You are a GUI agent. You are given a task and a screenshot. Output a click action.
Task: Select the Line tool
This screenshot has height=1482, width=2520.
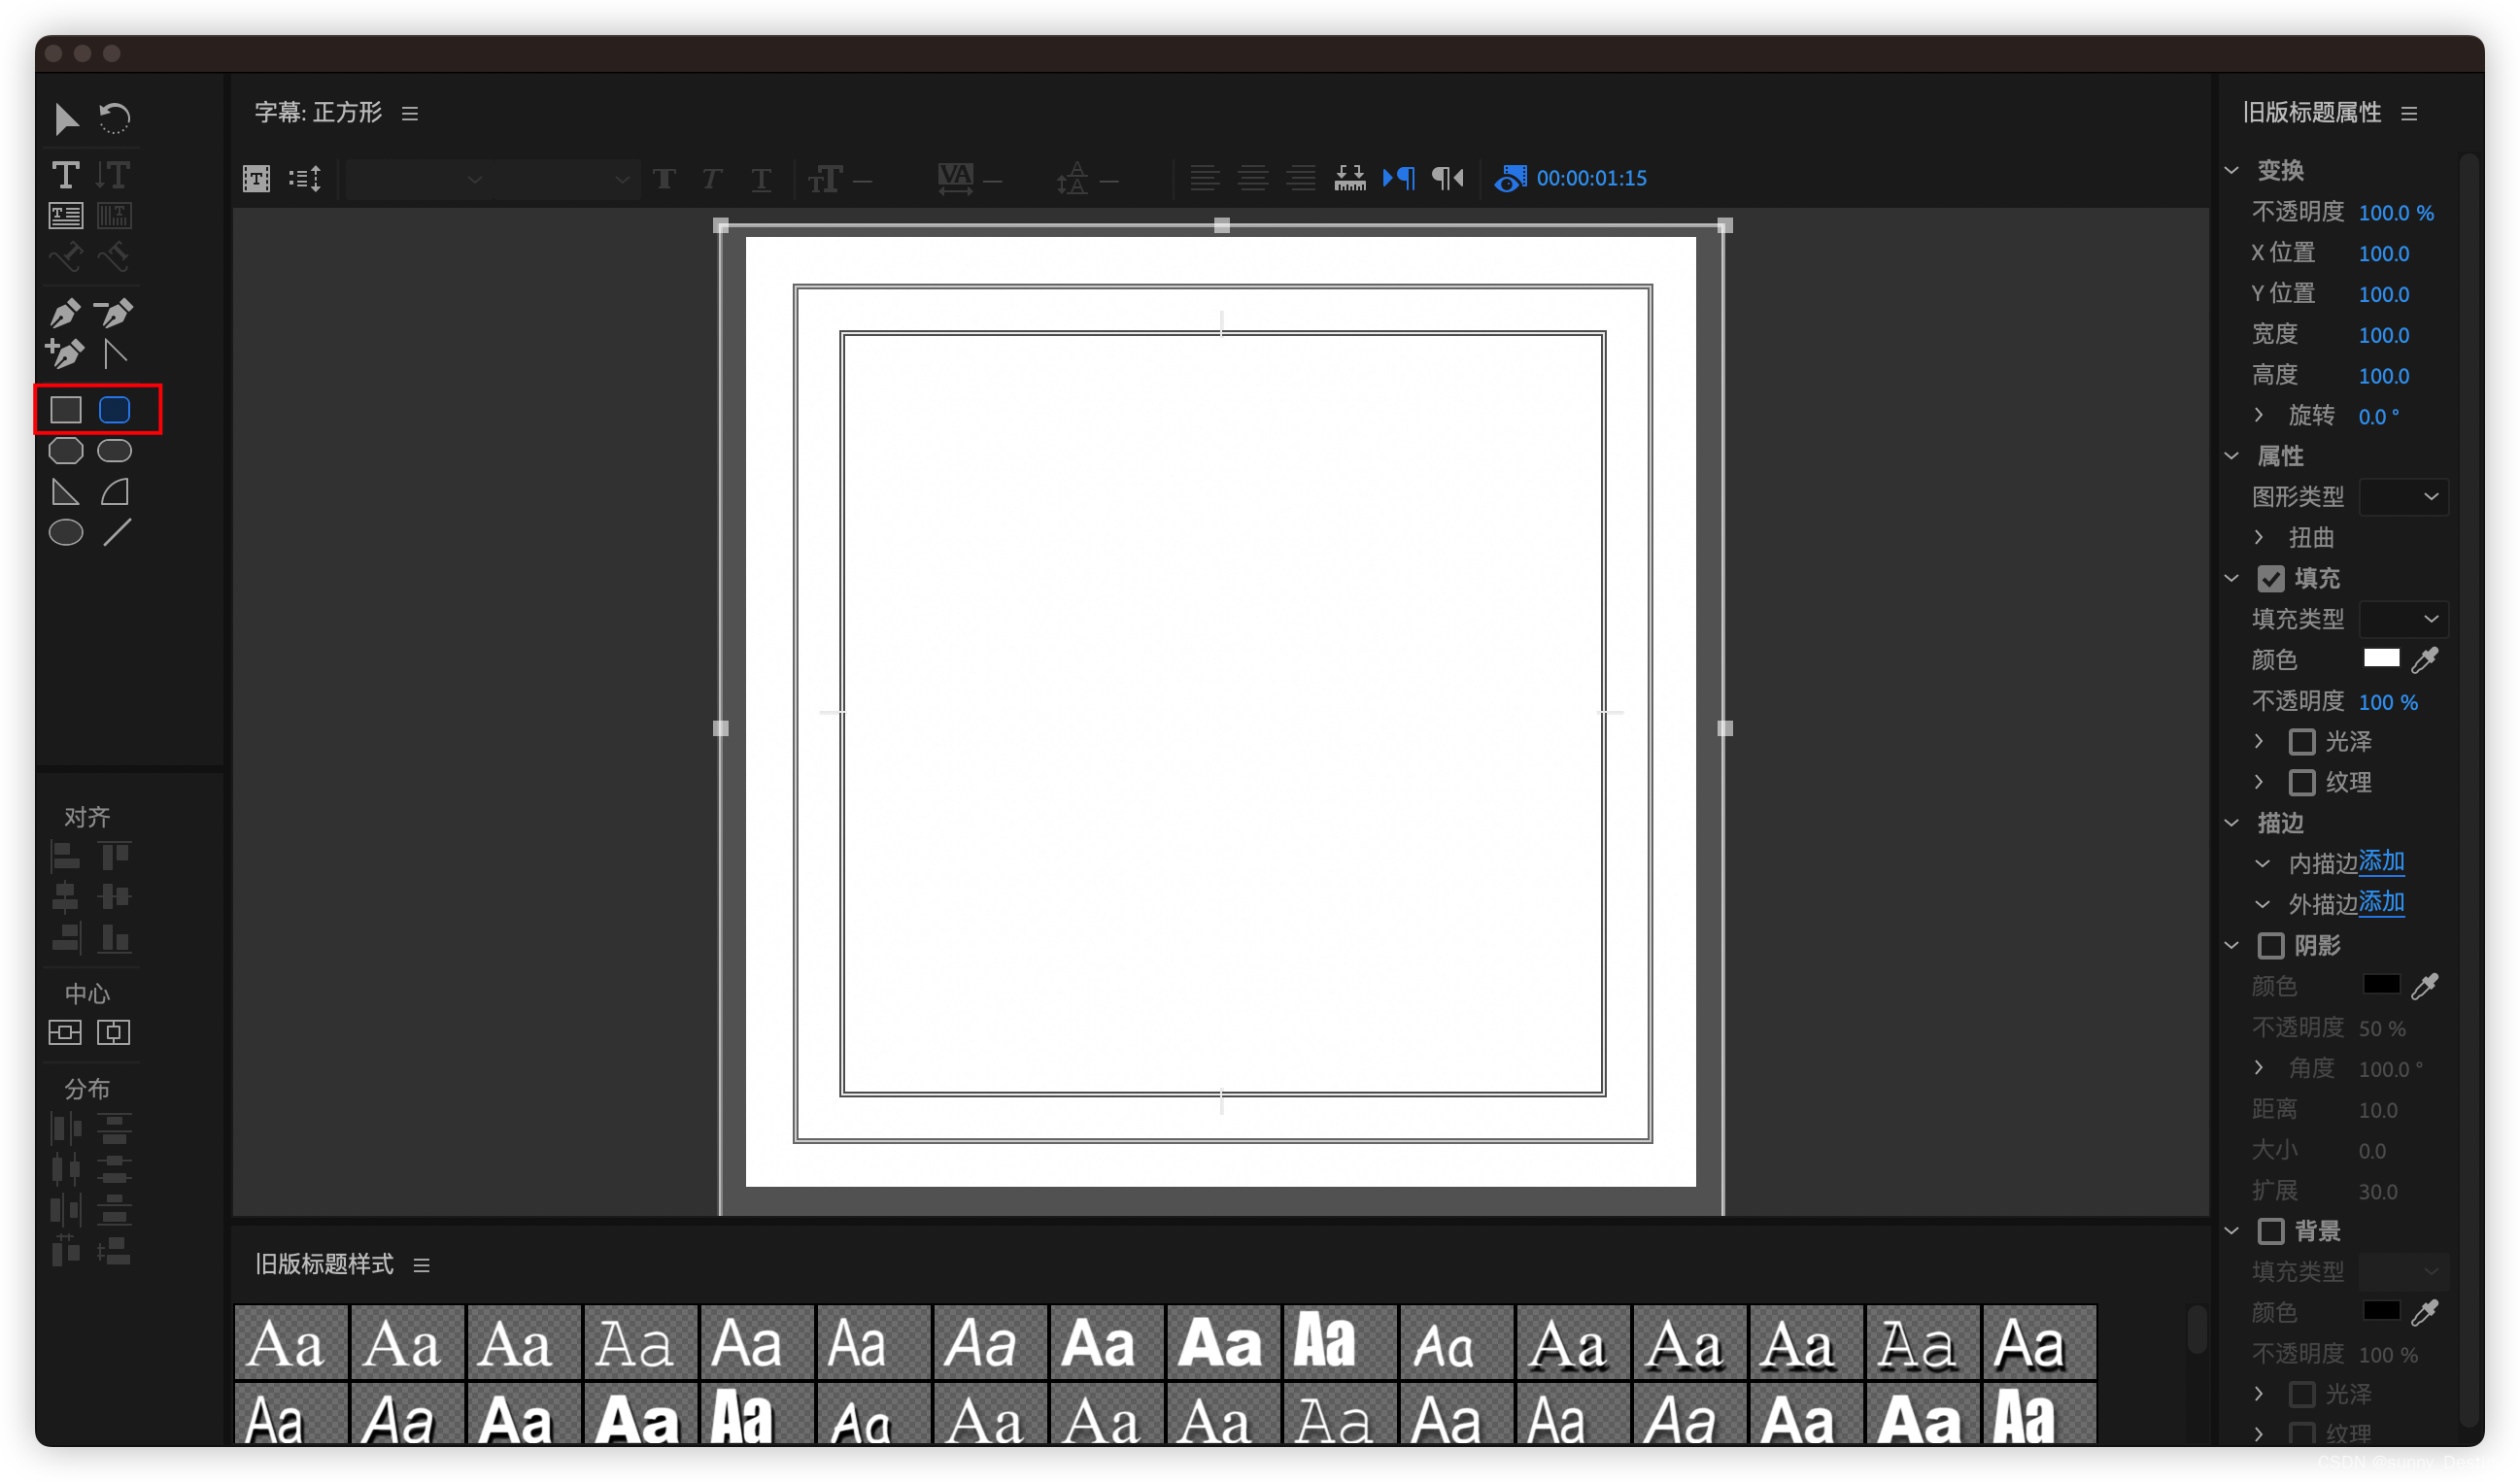coord(116,533)
